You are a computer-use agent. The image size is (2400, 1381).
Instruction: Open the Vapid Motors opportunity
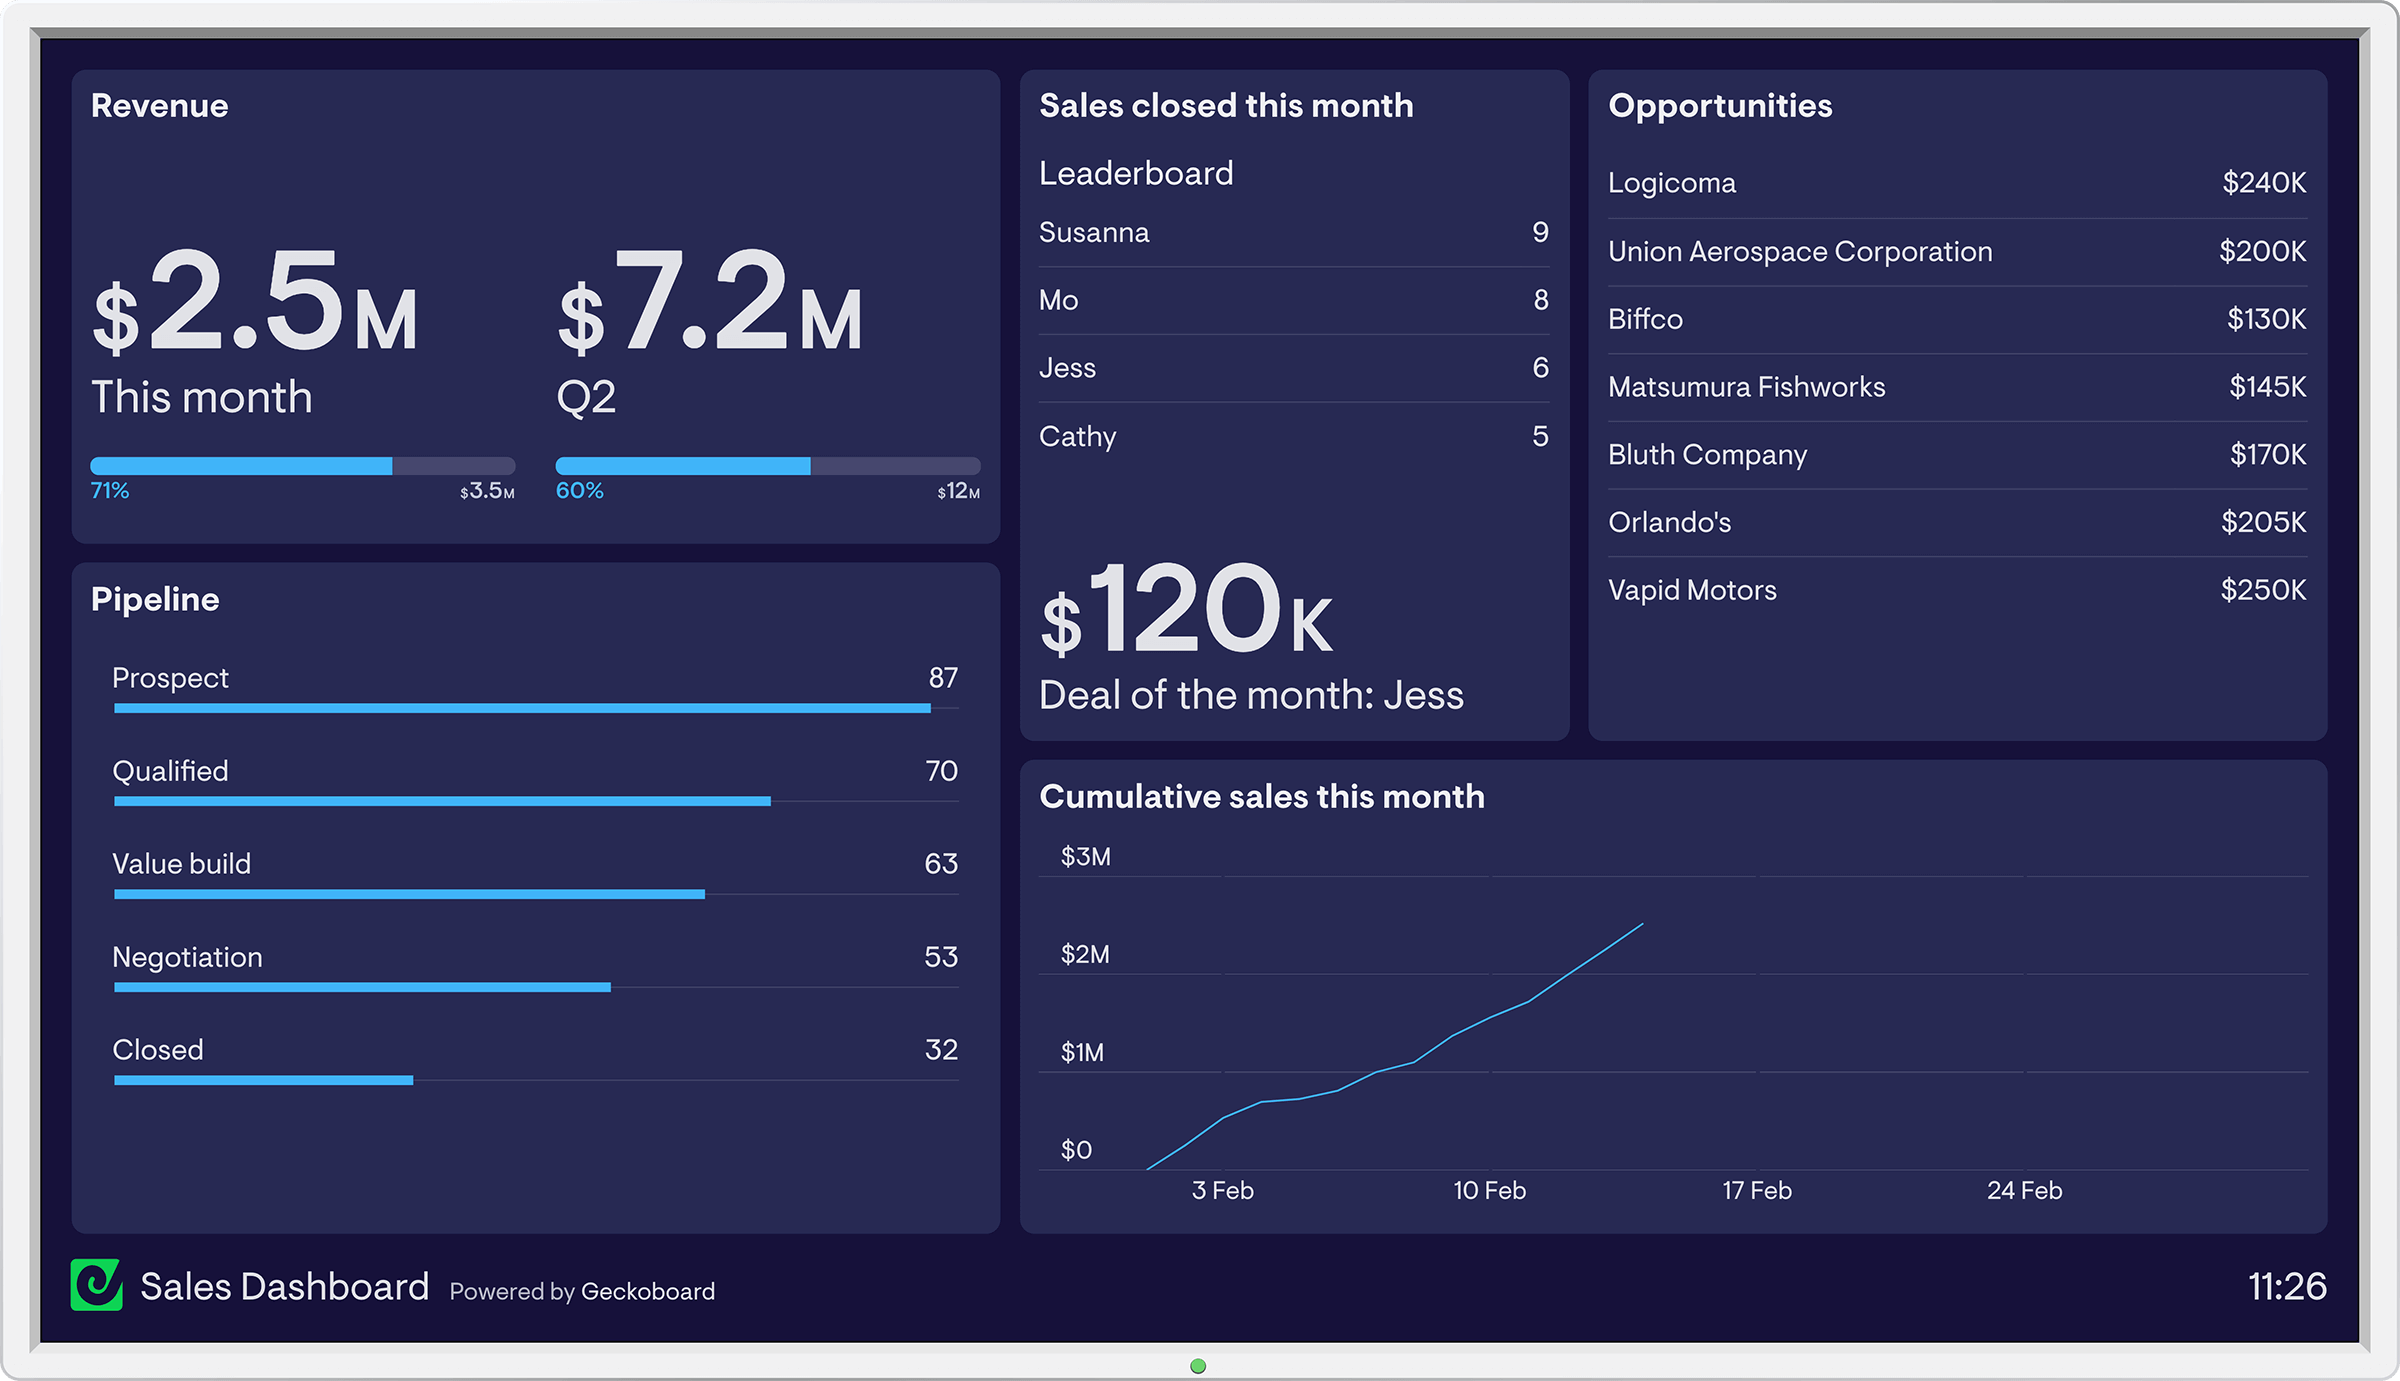point(1957,590)
